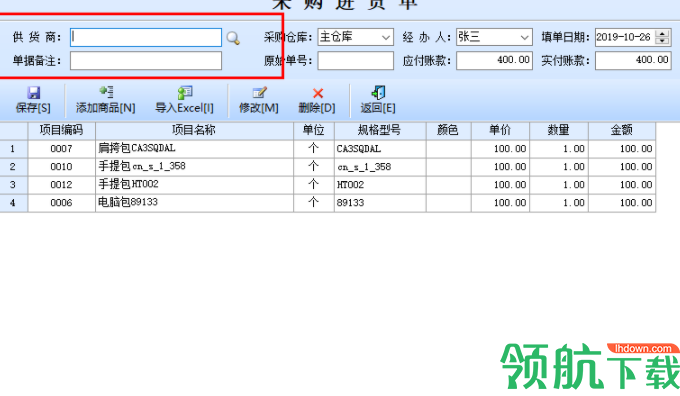Open the 采购仓库 warehouse dropdown
Screen dimensions: 680x396
coord(386,37)
